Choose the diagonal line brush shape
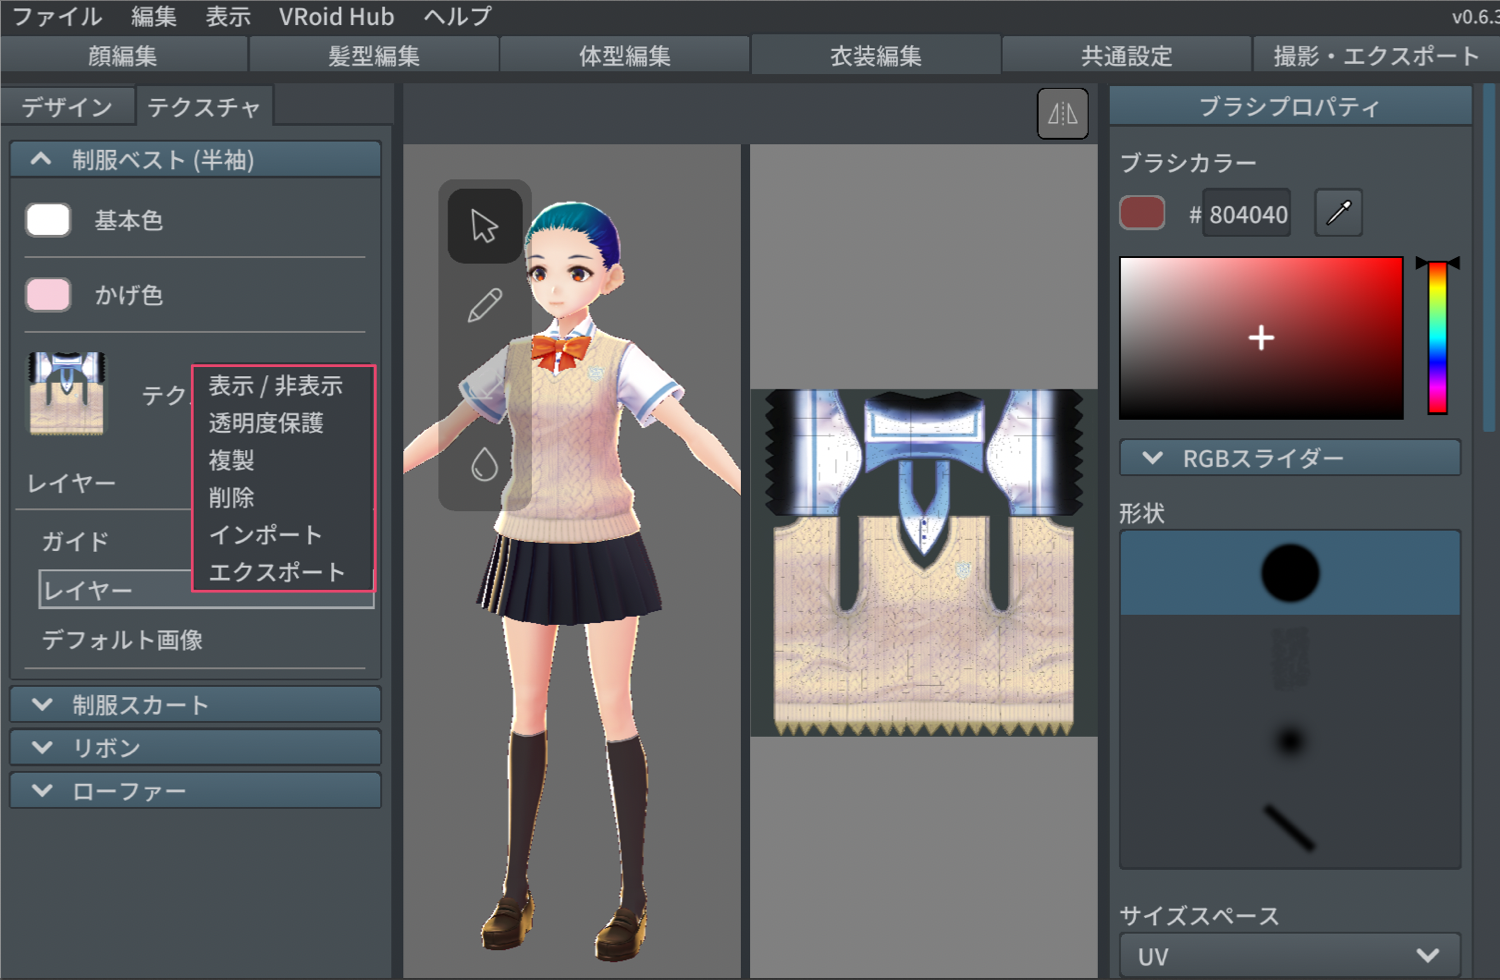The image size is (1500, 980). [1290, 826]
